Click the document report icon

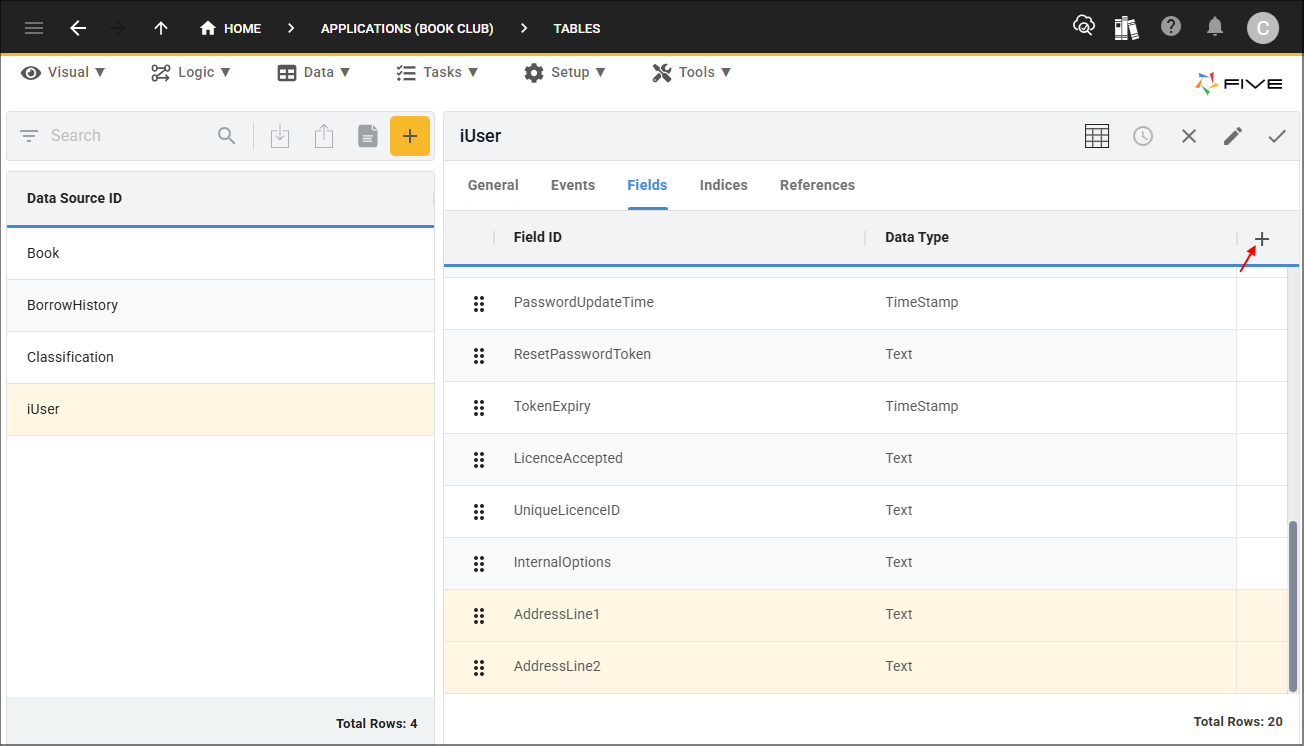tap(368, 136)
